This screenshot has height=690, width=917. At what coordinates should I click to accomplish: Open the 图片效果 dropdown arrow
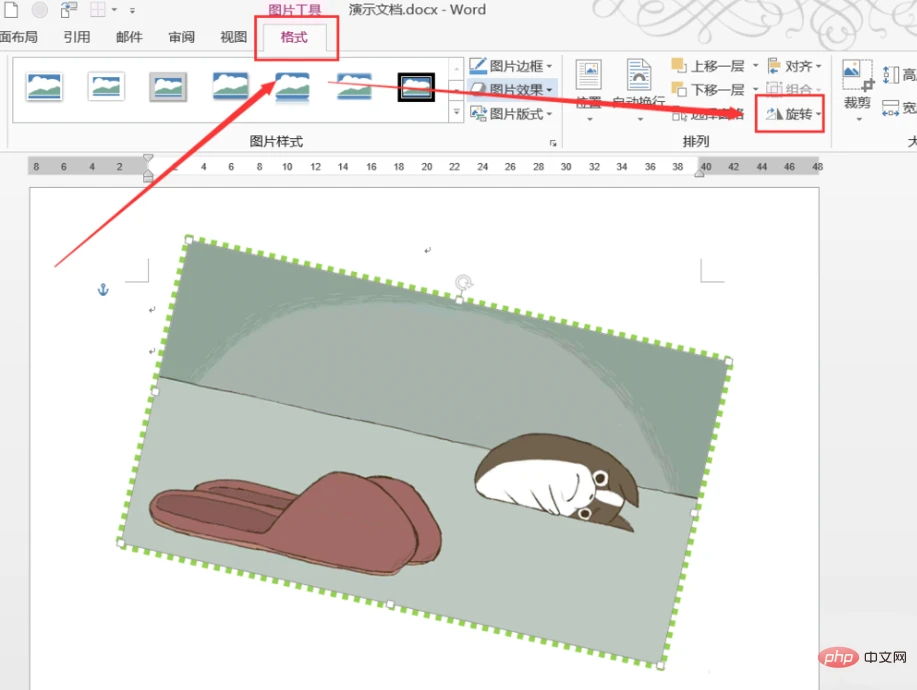(549, 89)
